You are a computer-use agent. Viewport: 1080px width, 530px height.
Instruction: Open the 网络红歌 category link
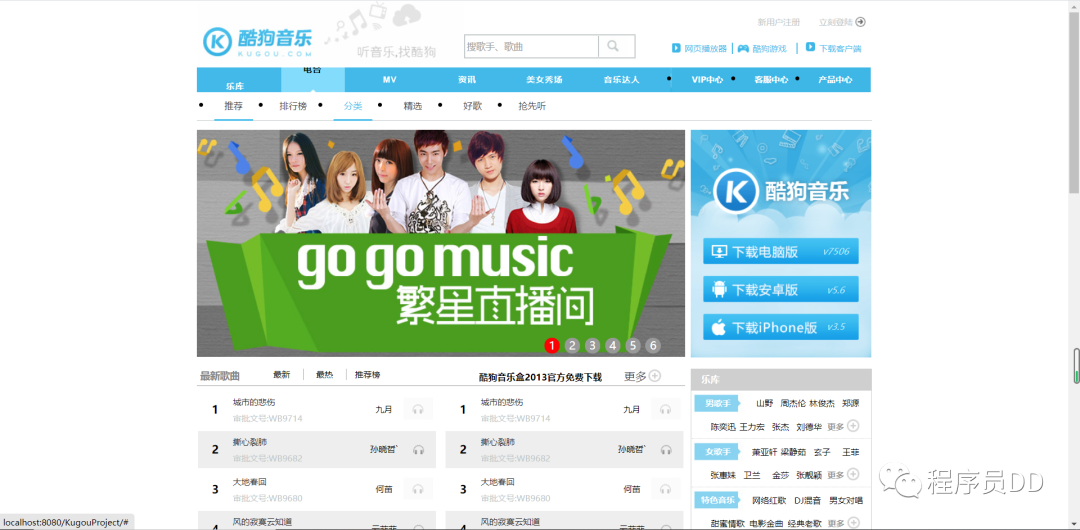[768, 500]
